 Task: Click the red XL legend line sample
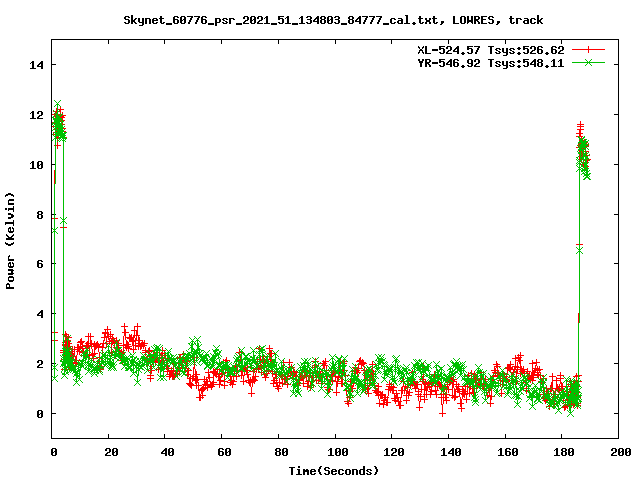588,50
